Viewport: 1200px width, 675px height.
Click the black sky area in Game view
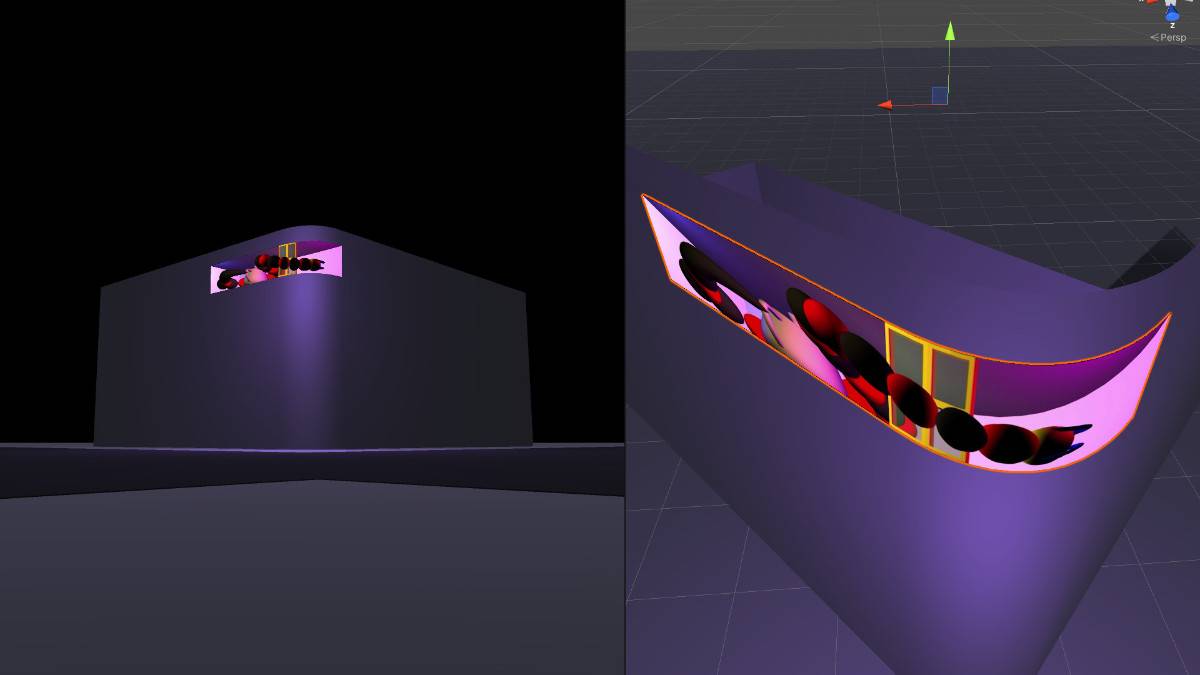[300, 100]
